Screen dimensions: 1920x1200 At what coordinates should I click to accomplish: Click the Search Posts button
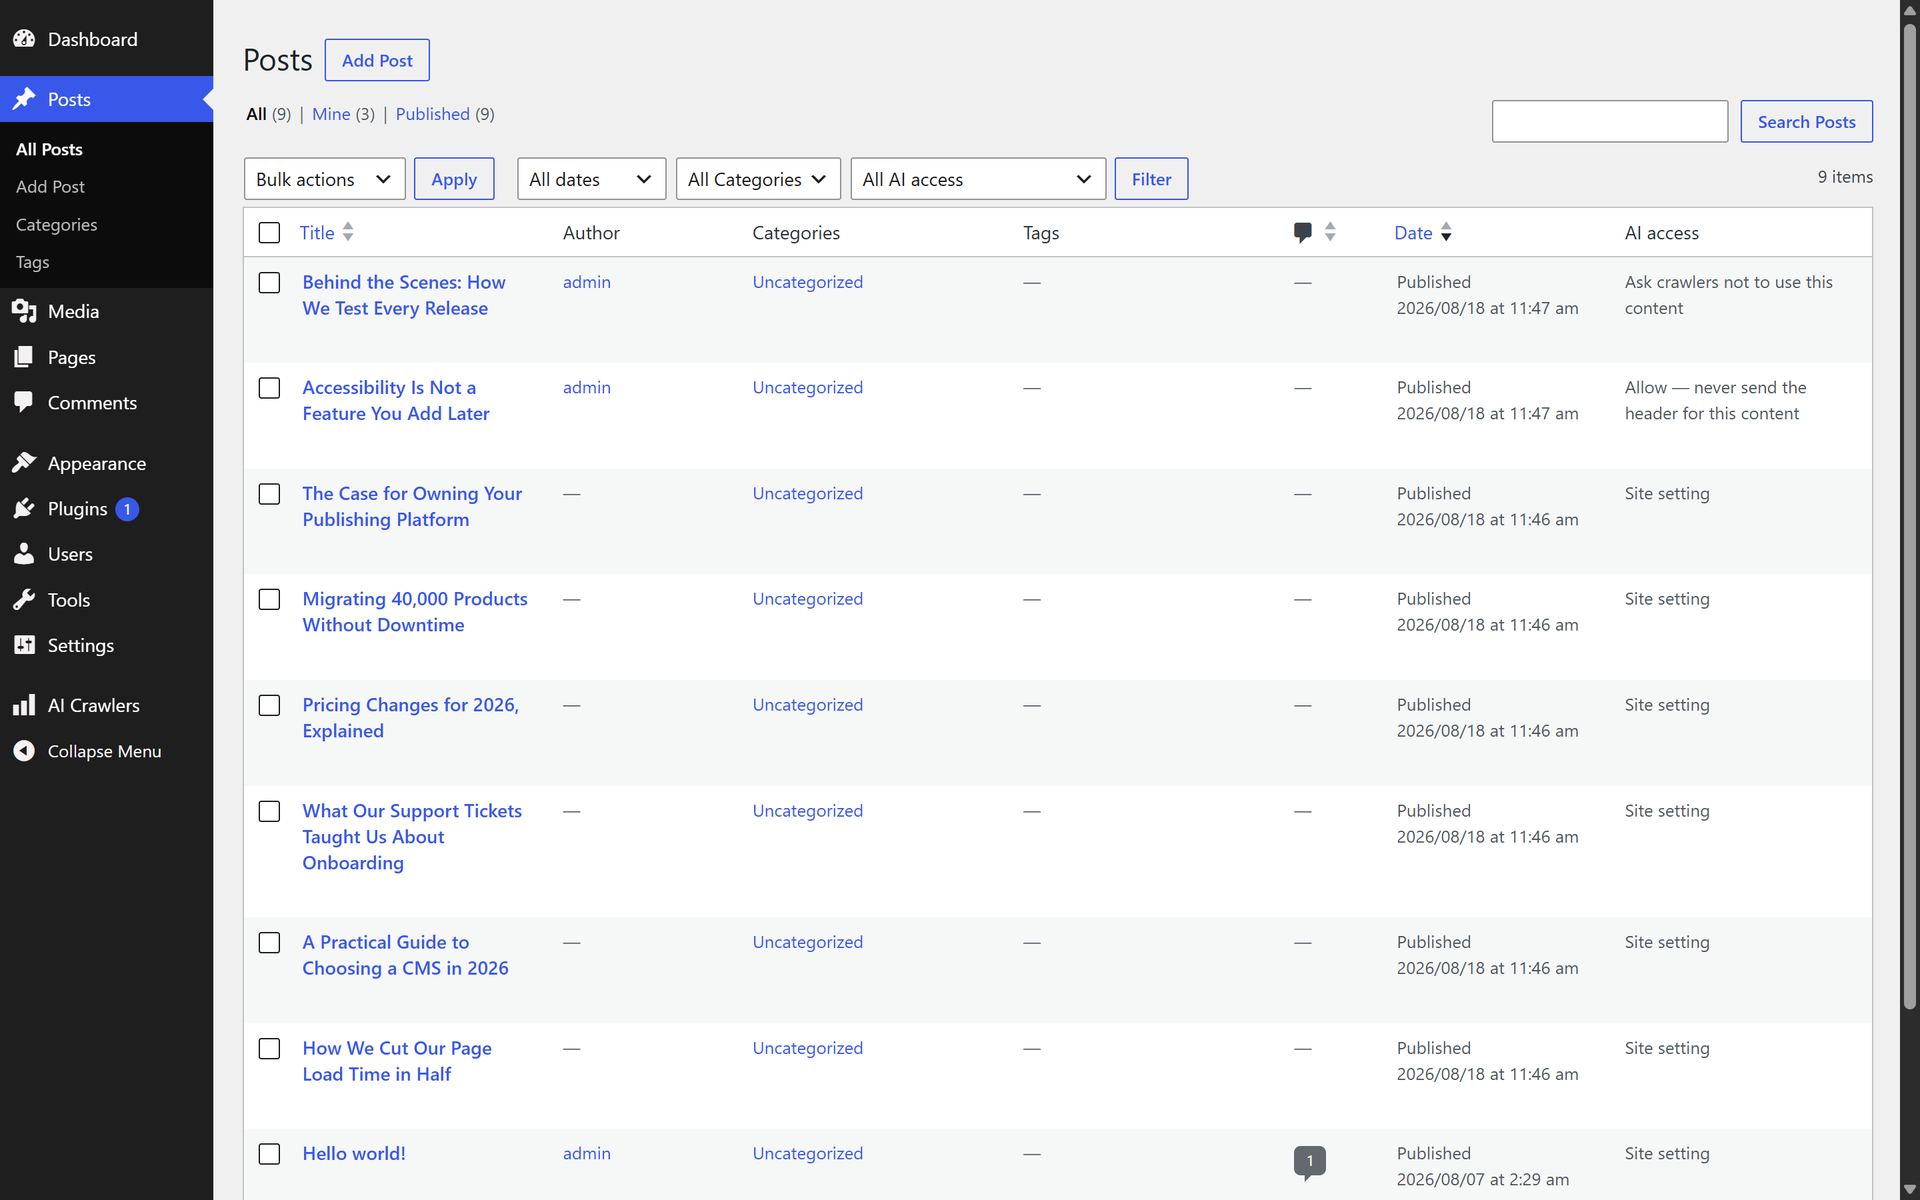click(x=1806, y=121)
